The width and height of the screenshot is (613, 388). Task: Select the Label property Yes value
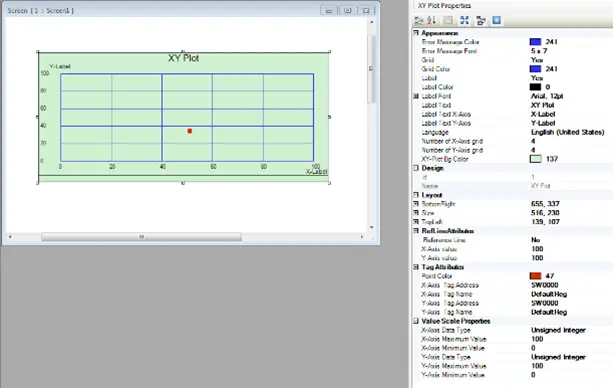tap(537, 78)
